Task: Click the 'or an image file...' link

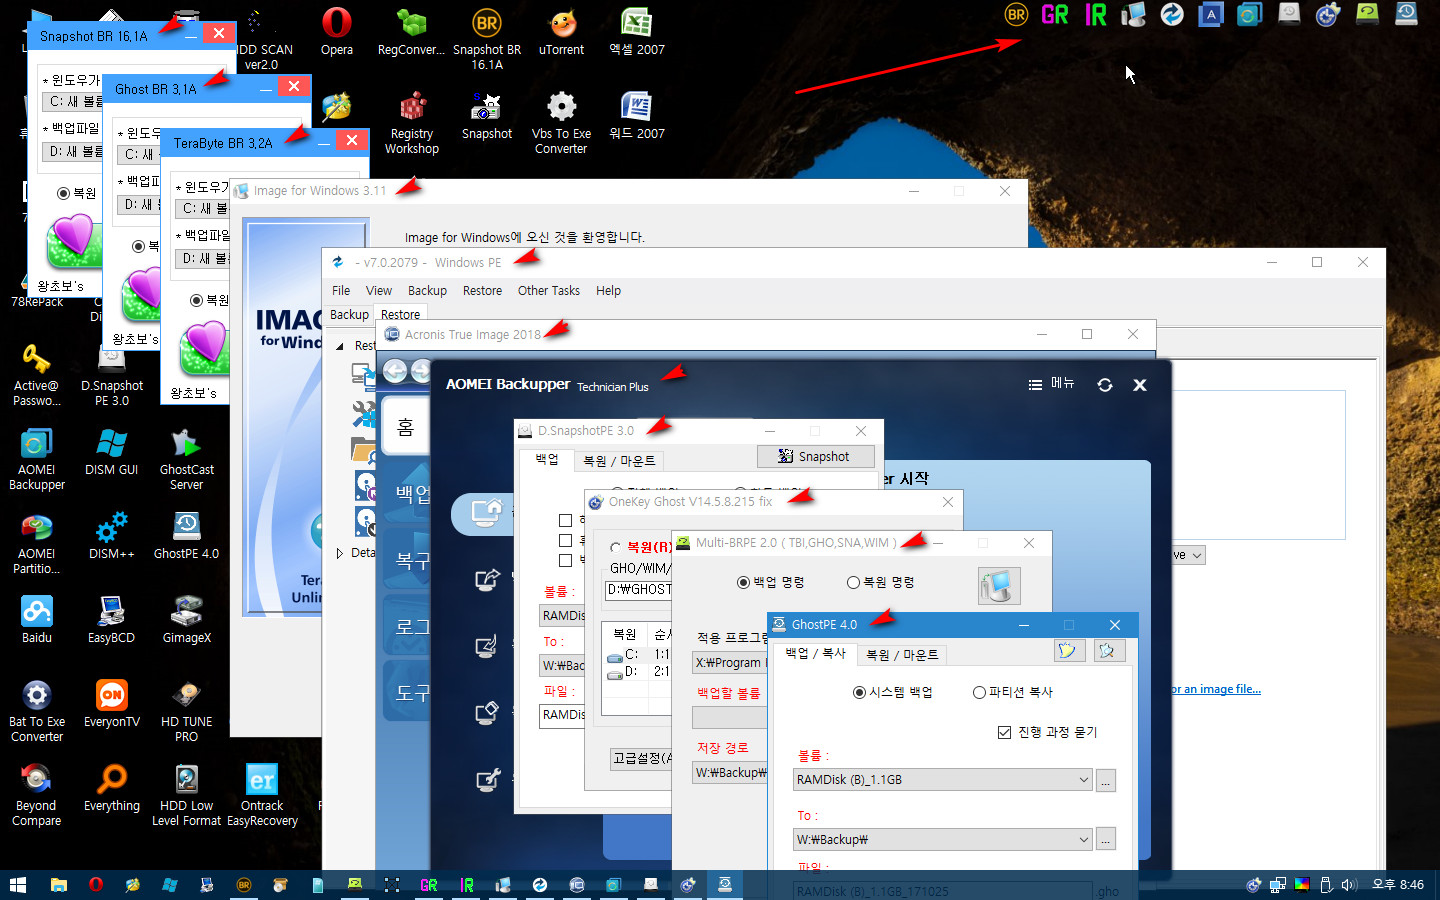Action: [x=1215, y=689]
